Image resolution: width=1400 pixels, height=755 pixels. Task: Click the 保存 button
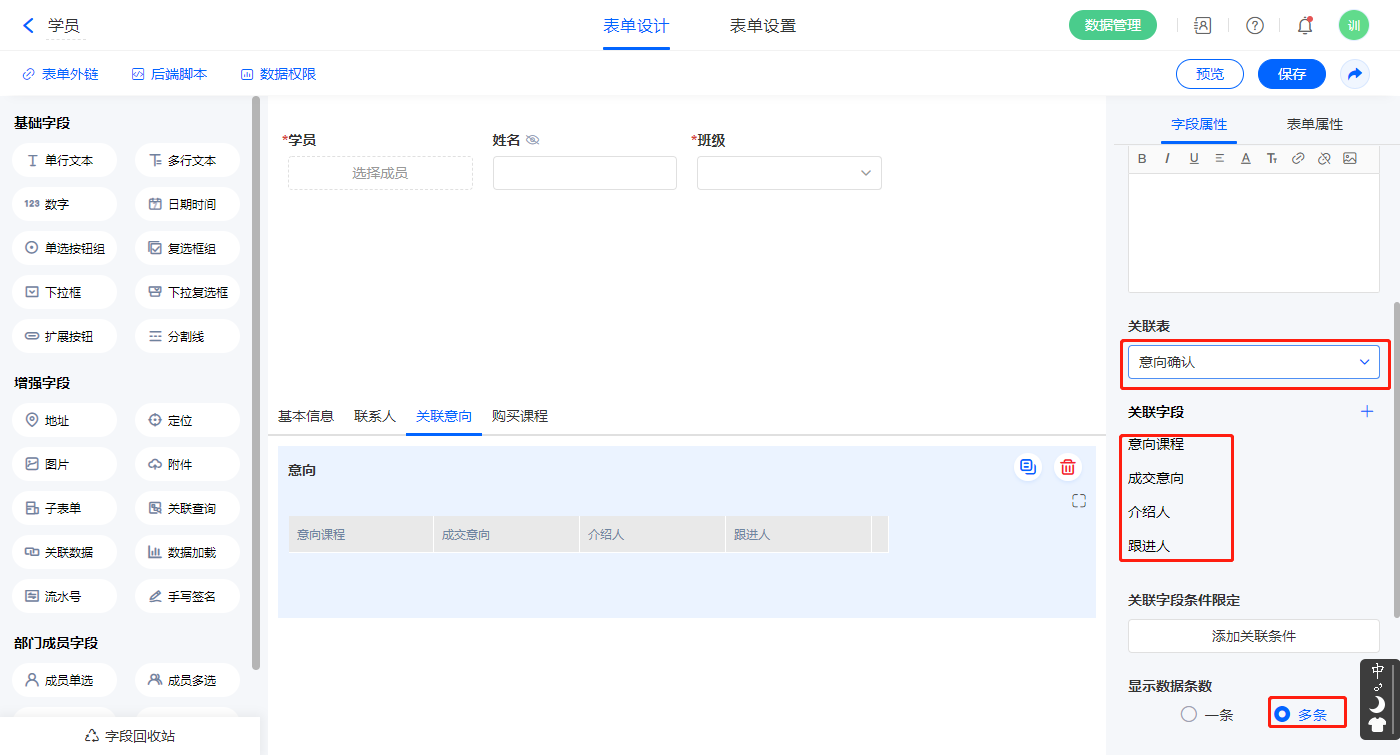point(1291,74)
